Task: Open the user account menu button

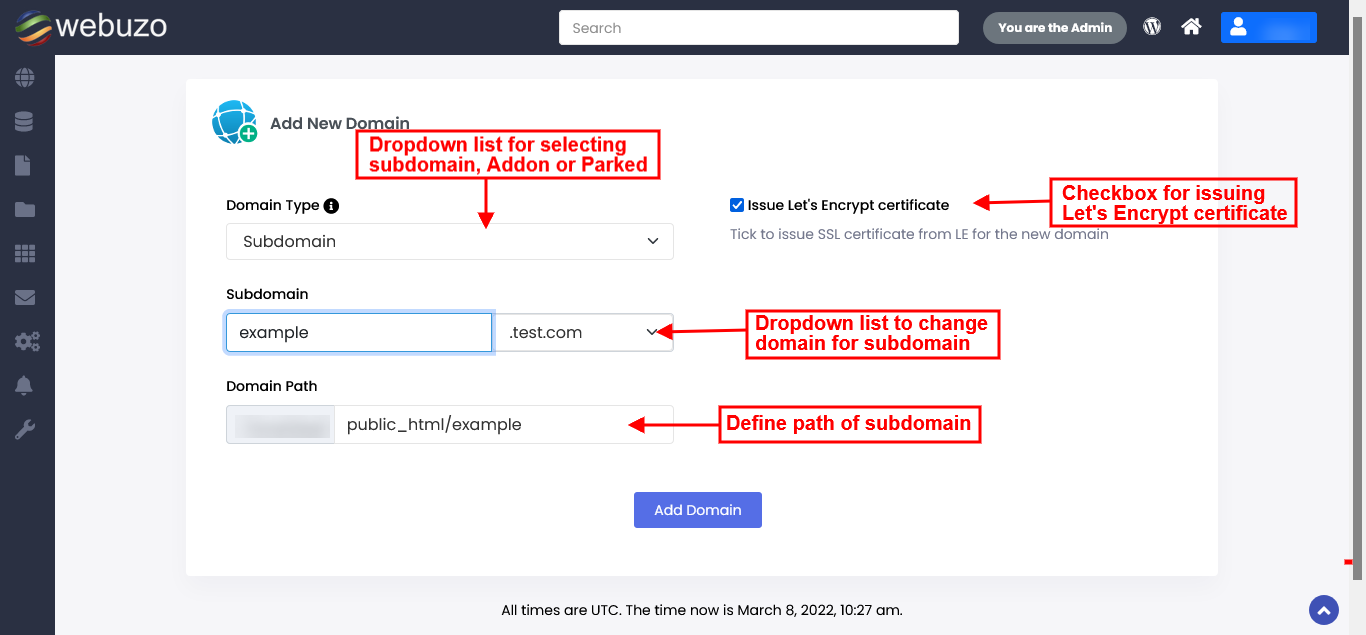Action: tap(1268, 27)
